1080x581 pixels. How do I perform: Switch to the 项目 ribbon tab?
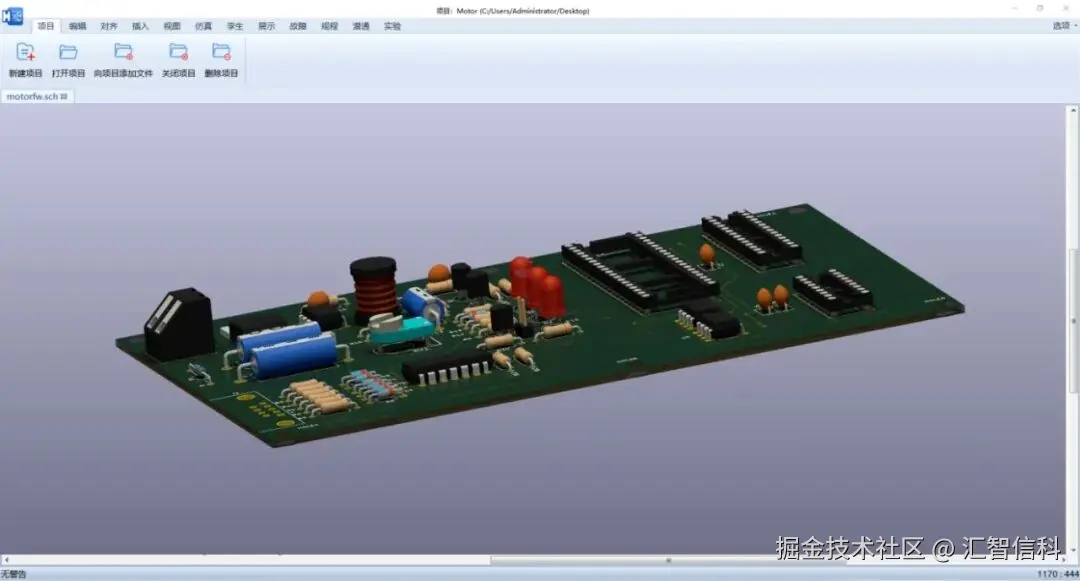(46, 26)
